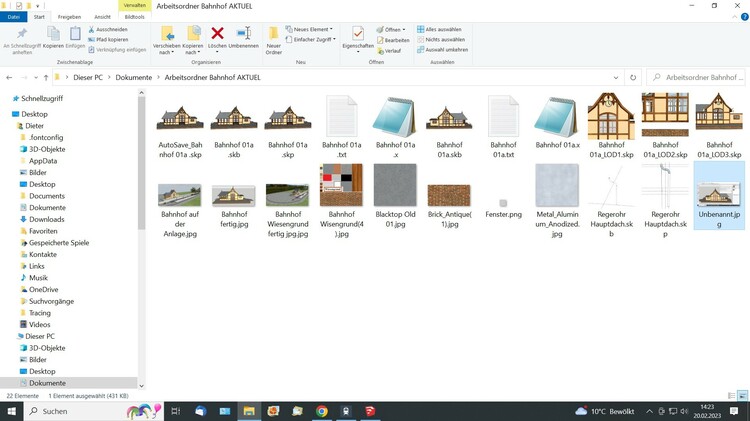
Task: Open the Freigeben ribbon tab
Action: (x=69, y=17)
